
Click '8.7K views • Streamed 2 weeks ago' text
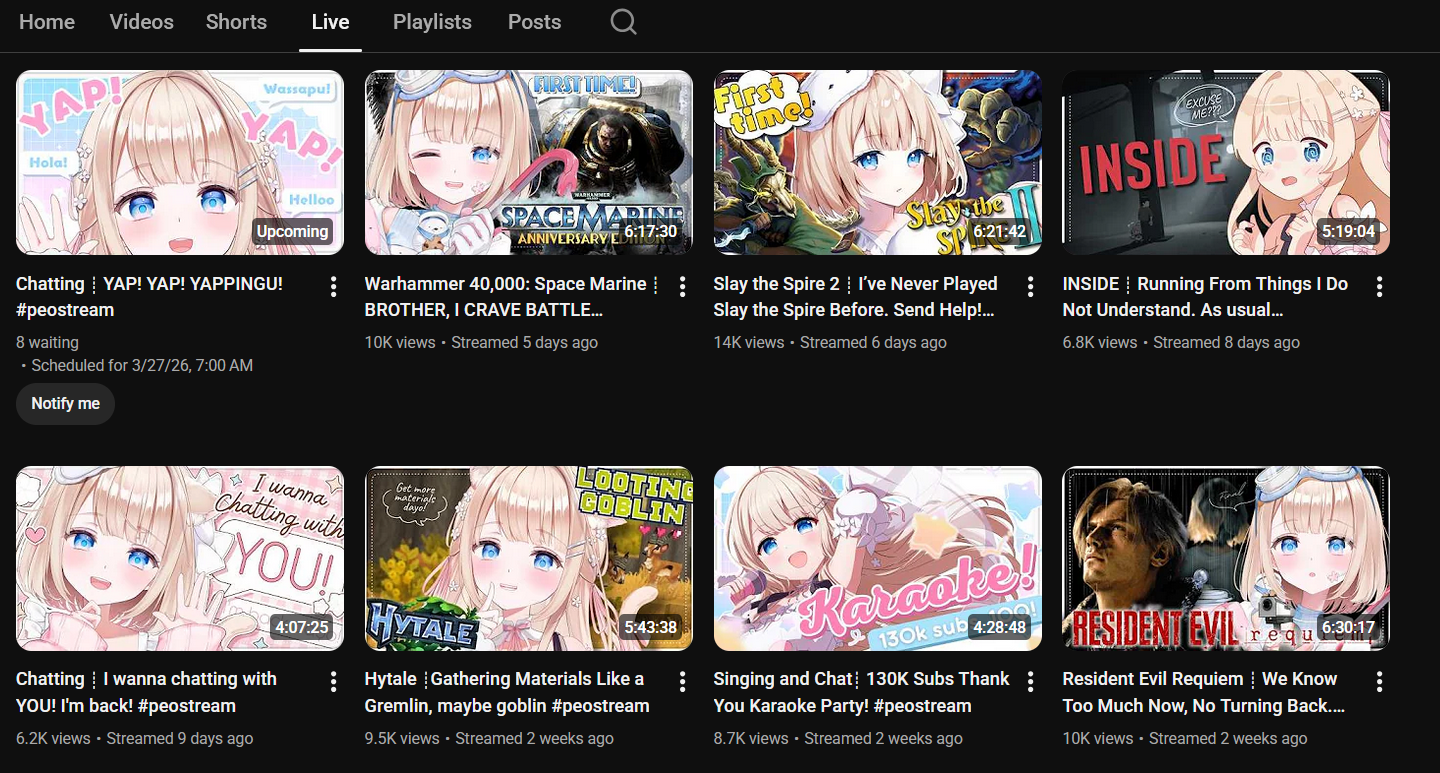click(x=838, y=738)
